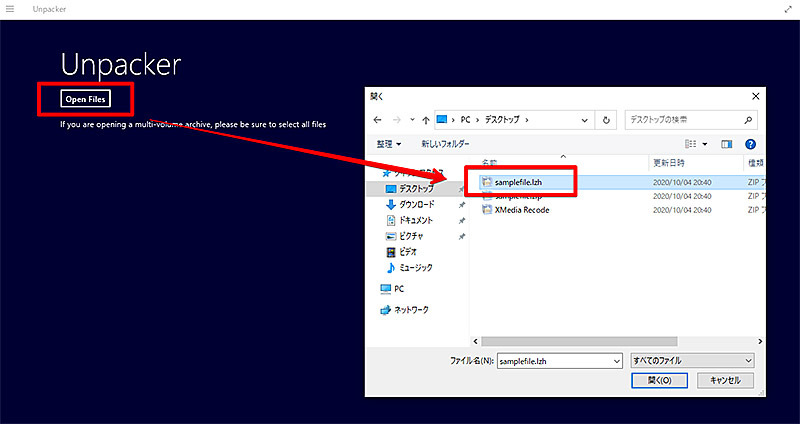Click the ネットワーク network icon
800x424 pixels.
(x=386, y=310)
